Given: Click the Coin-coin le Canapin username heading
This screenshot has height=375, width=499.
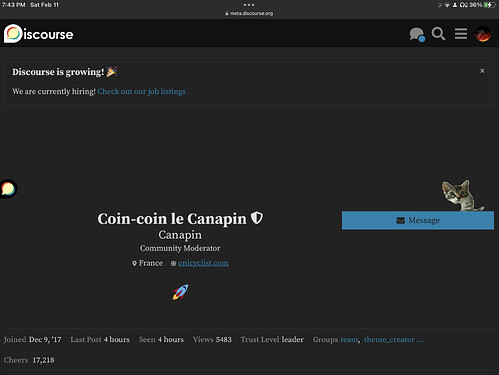Looking at the screenshot, I should (172, 219).
